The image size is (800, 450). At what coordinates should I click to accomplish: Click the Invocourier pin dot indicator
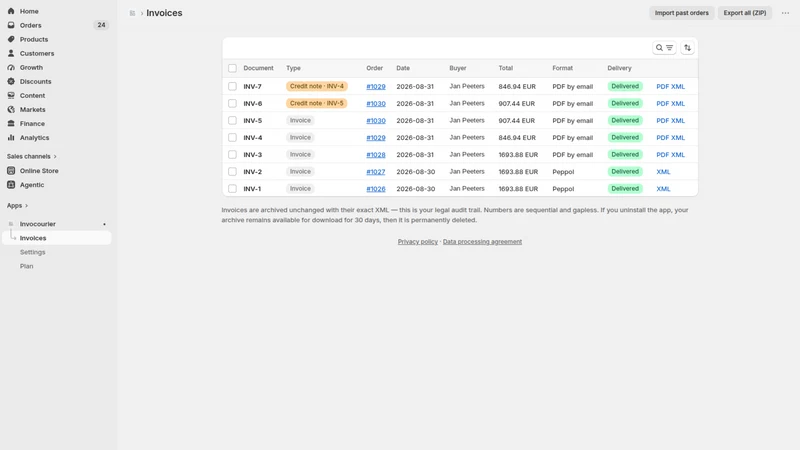104,224
